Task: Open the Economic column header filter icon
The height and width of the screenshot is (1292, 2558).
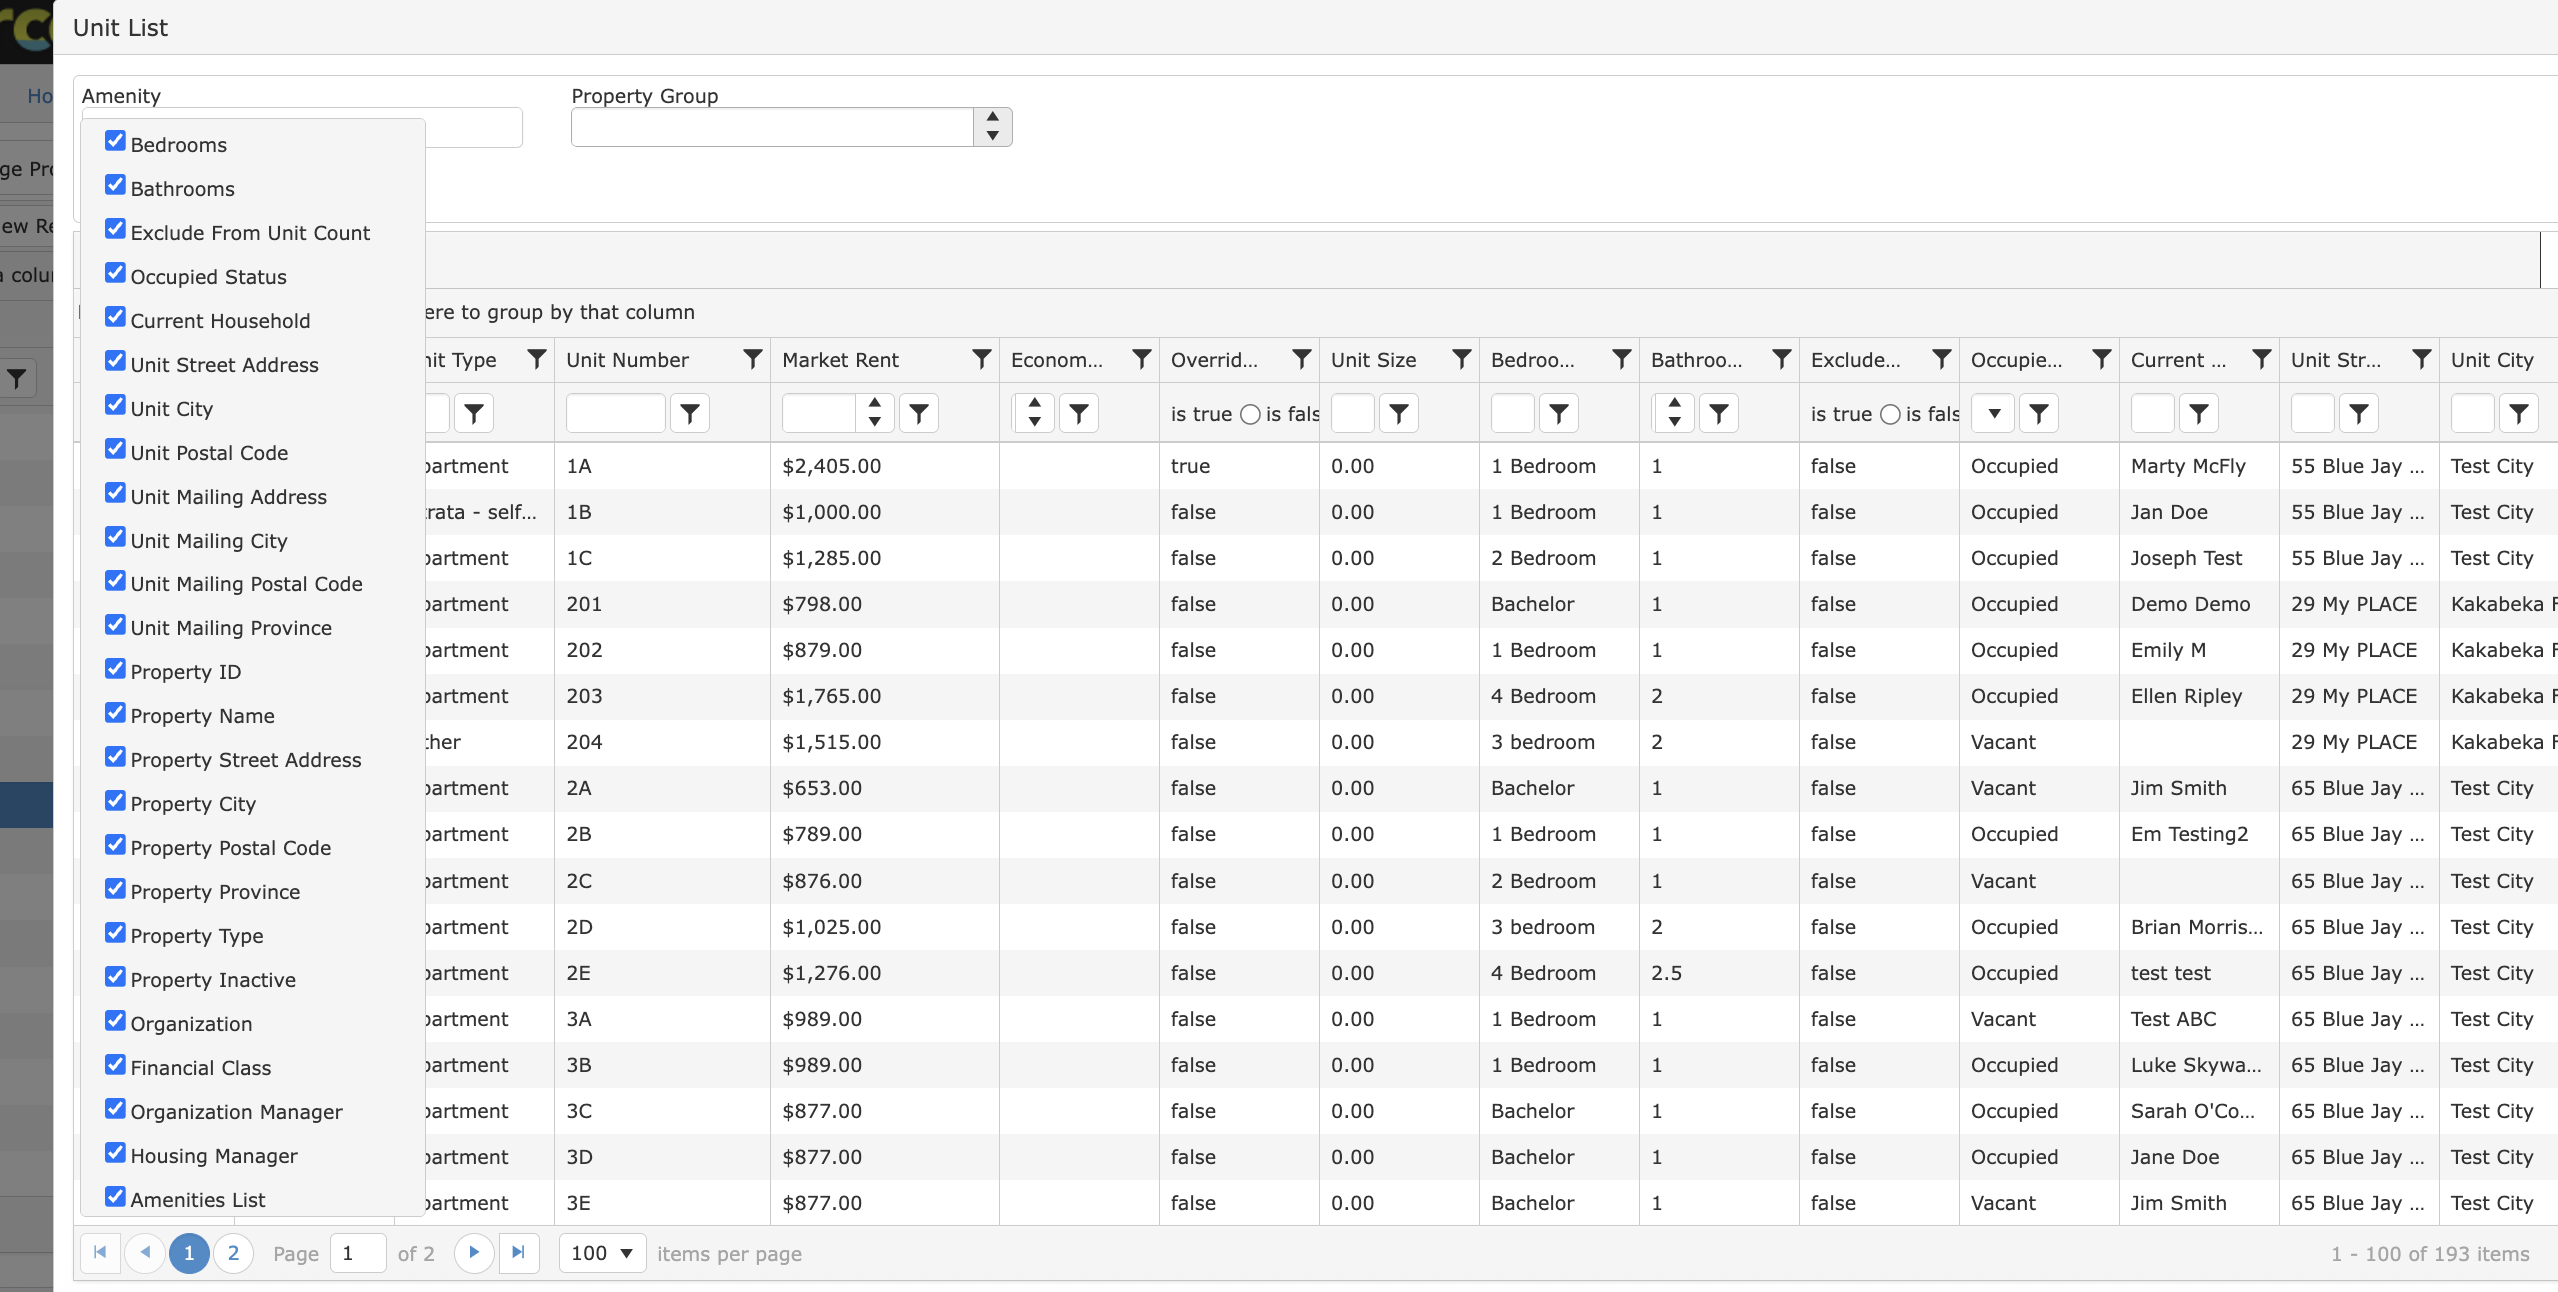Action: (x=1141, y=359)
